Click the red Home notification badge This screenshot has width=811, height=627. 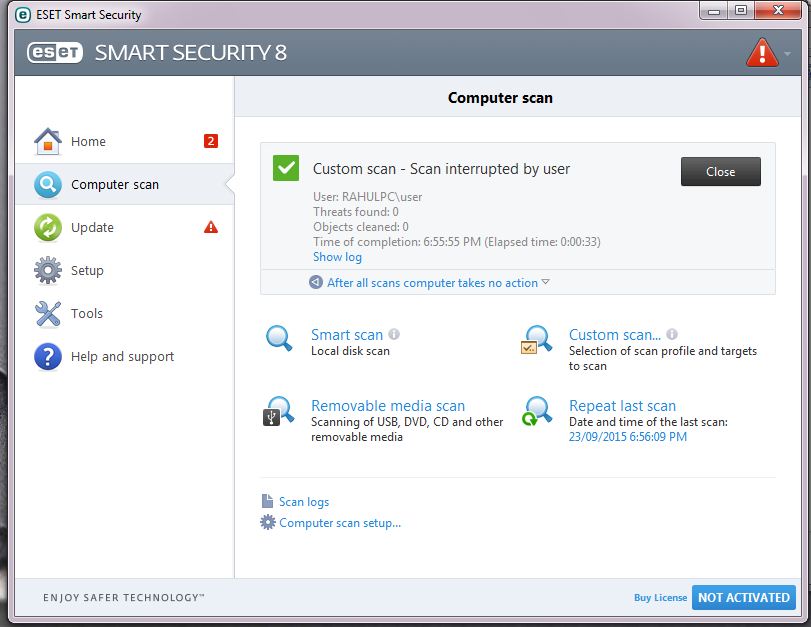[x=210, y=141]
